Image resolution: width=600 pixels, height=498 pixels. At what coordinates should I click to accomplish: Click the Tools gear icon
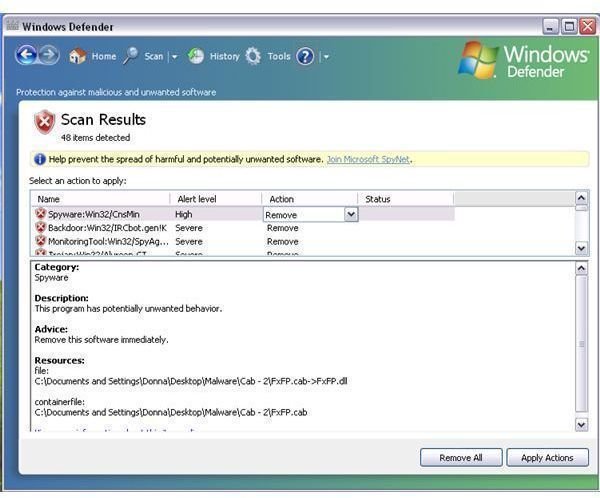[253, 56]
